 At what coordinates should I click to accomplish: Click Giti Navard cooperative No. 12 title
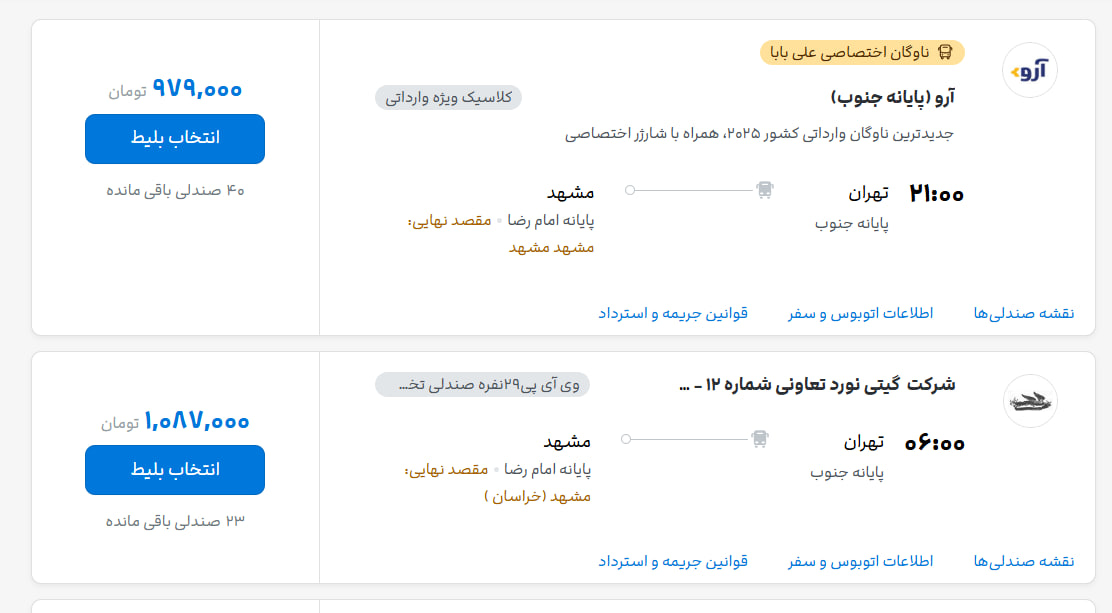(x=817, y=385)
